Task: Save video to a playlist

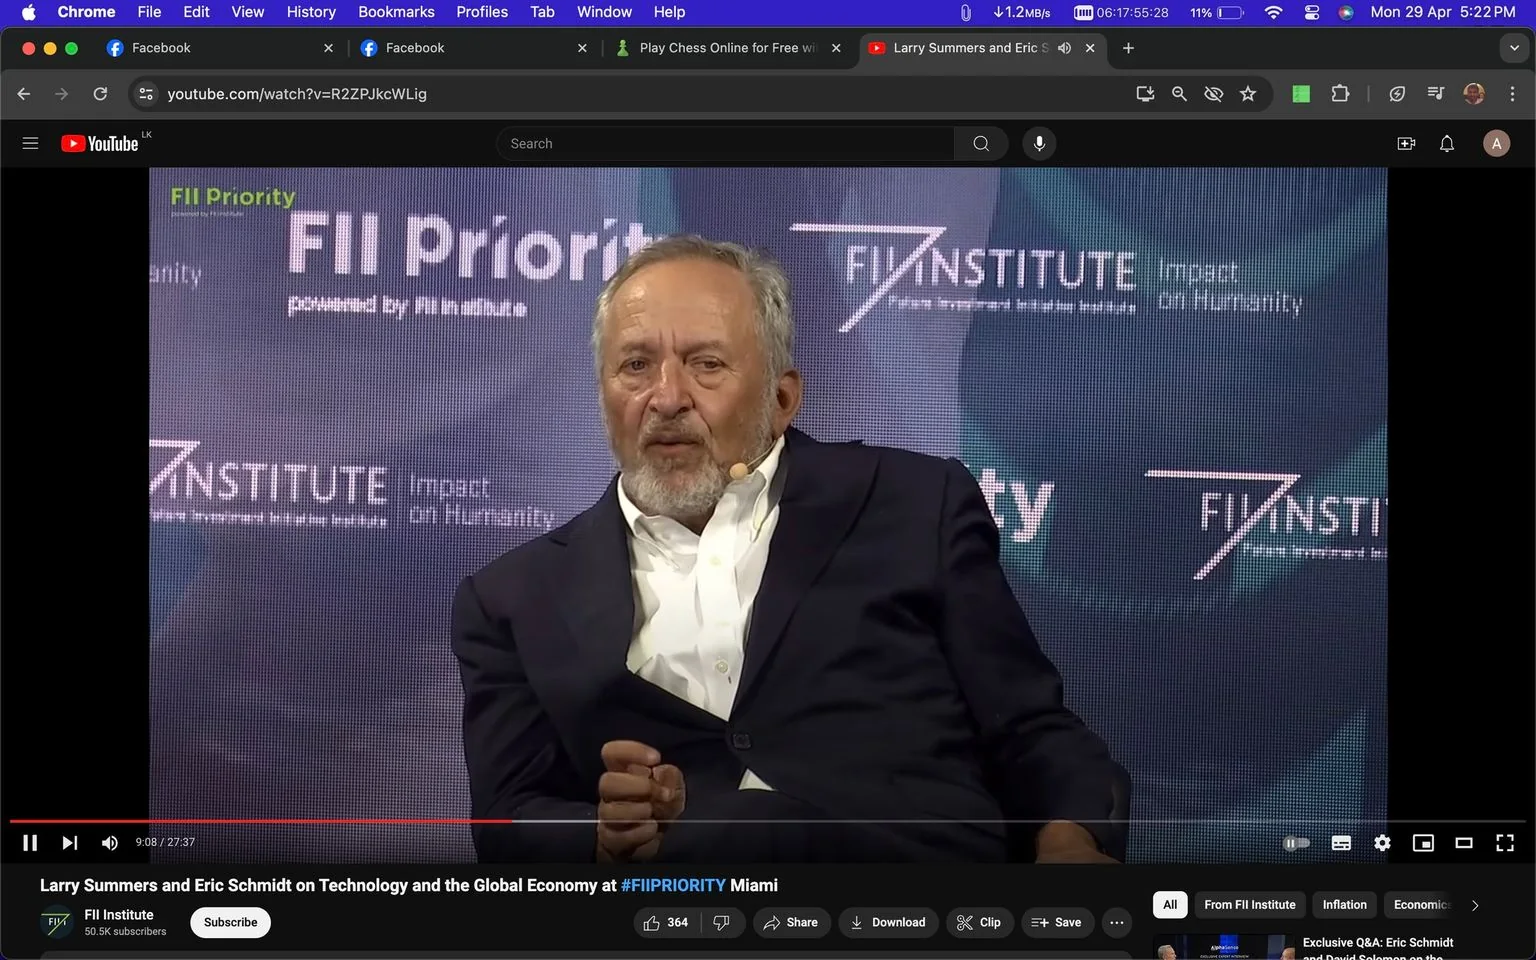Action: tap(1056, 922)
